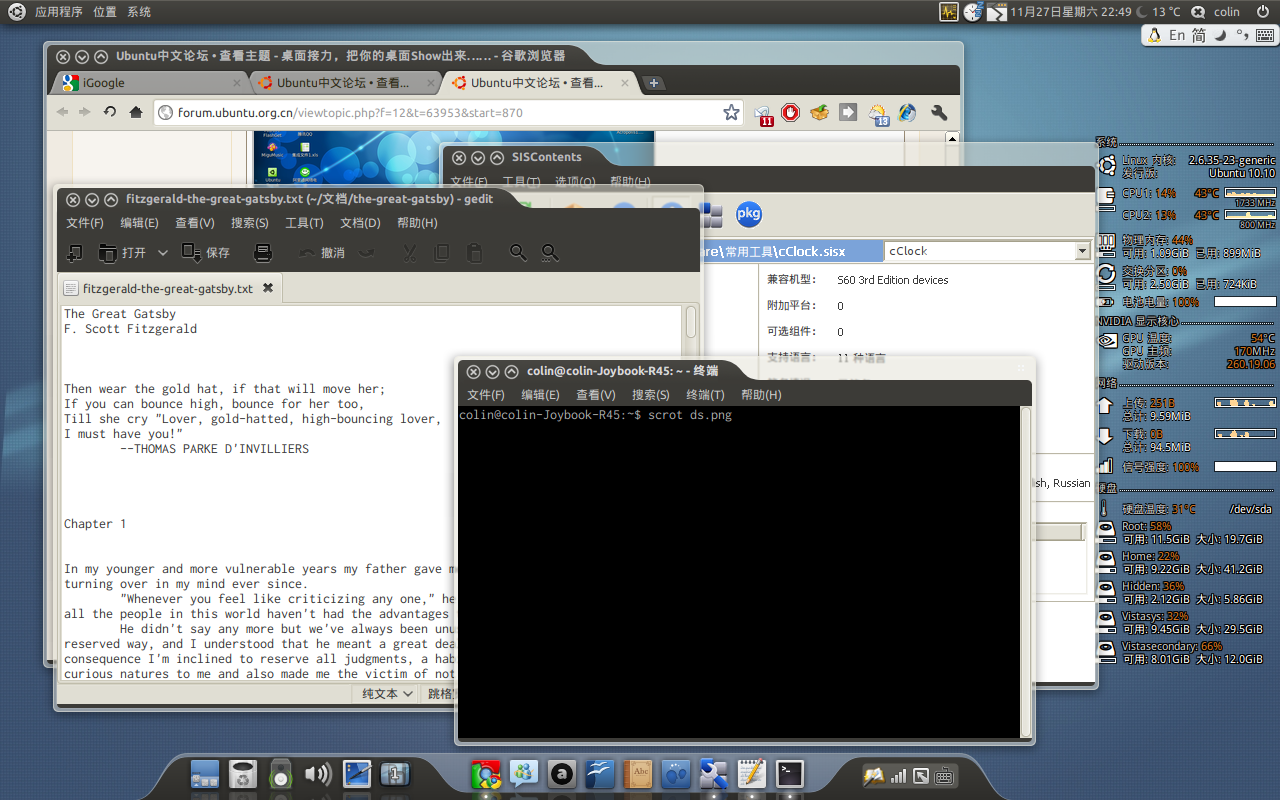Open the terminal's 终端(T) menu
The height and width of the screenshot is (800, 1280).
coord(705,395)
